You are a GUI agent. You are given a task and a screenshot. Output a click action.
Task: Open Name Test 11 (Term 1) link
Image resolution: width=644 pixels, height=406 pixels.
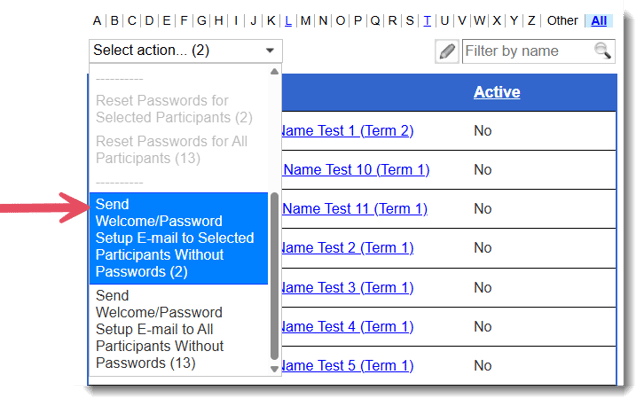point(355,209)
